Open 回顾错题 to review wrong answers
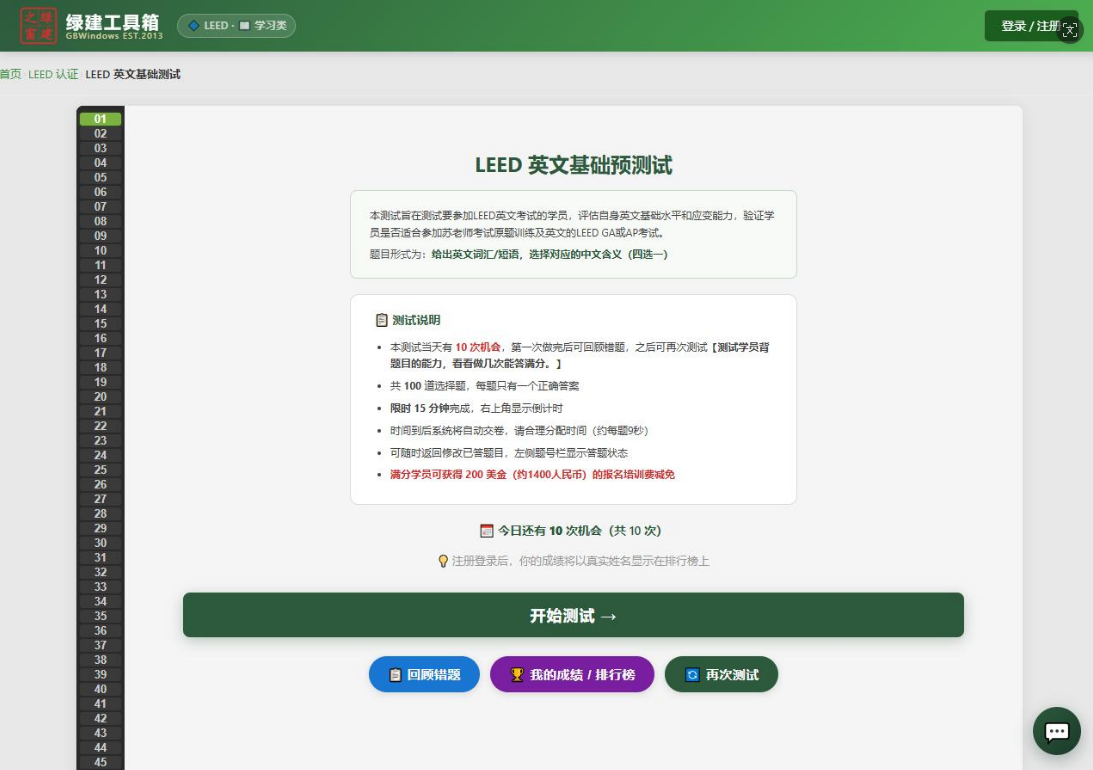 pos(424,674)
